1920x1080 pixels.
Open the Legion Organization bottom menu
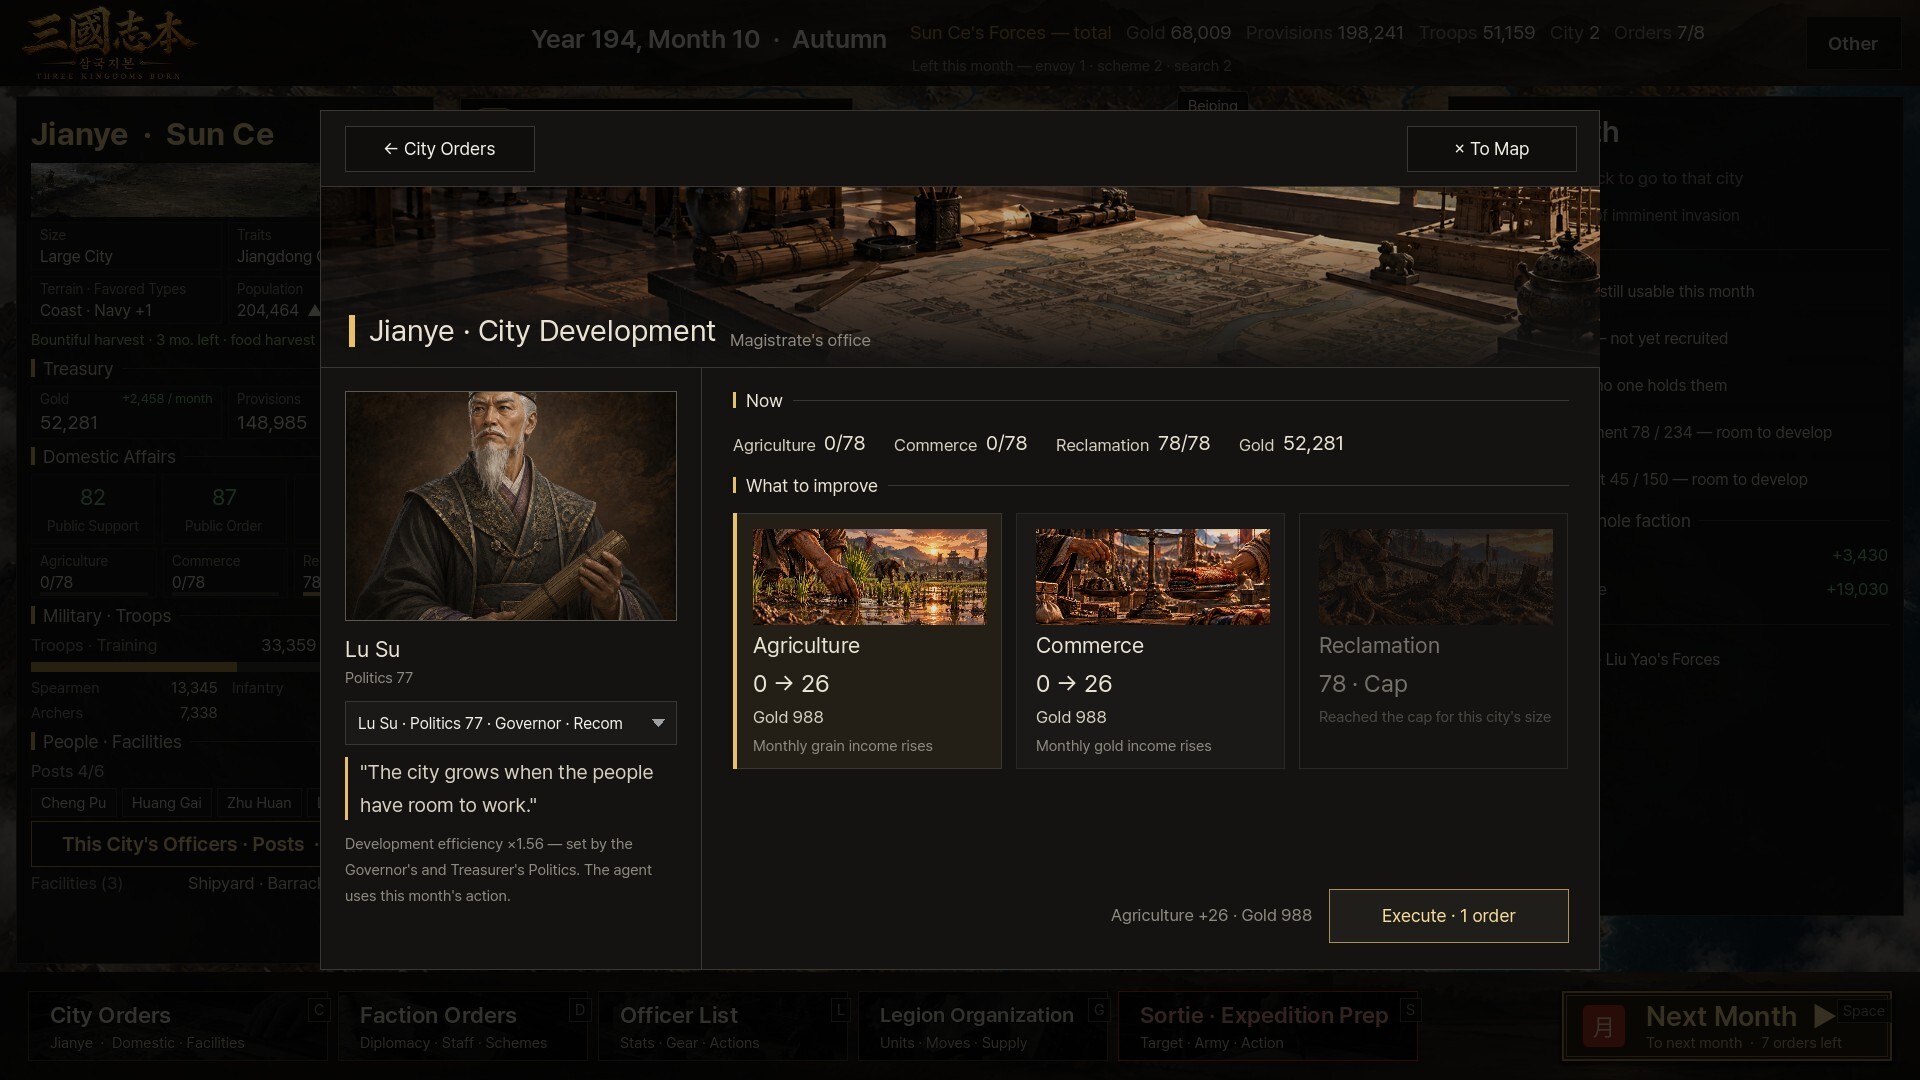click(983, 1026)
